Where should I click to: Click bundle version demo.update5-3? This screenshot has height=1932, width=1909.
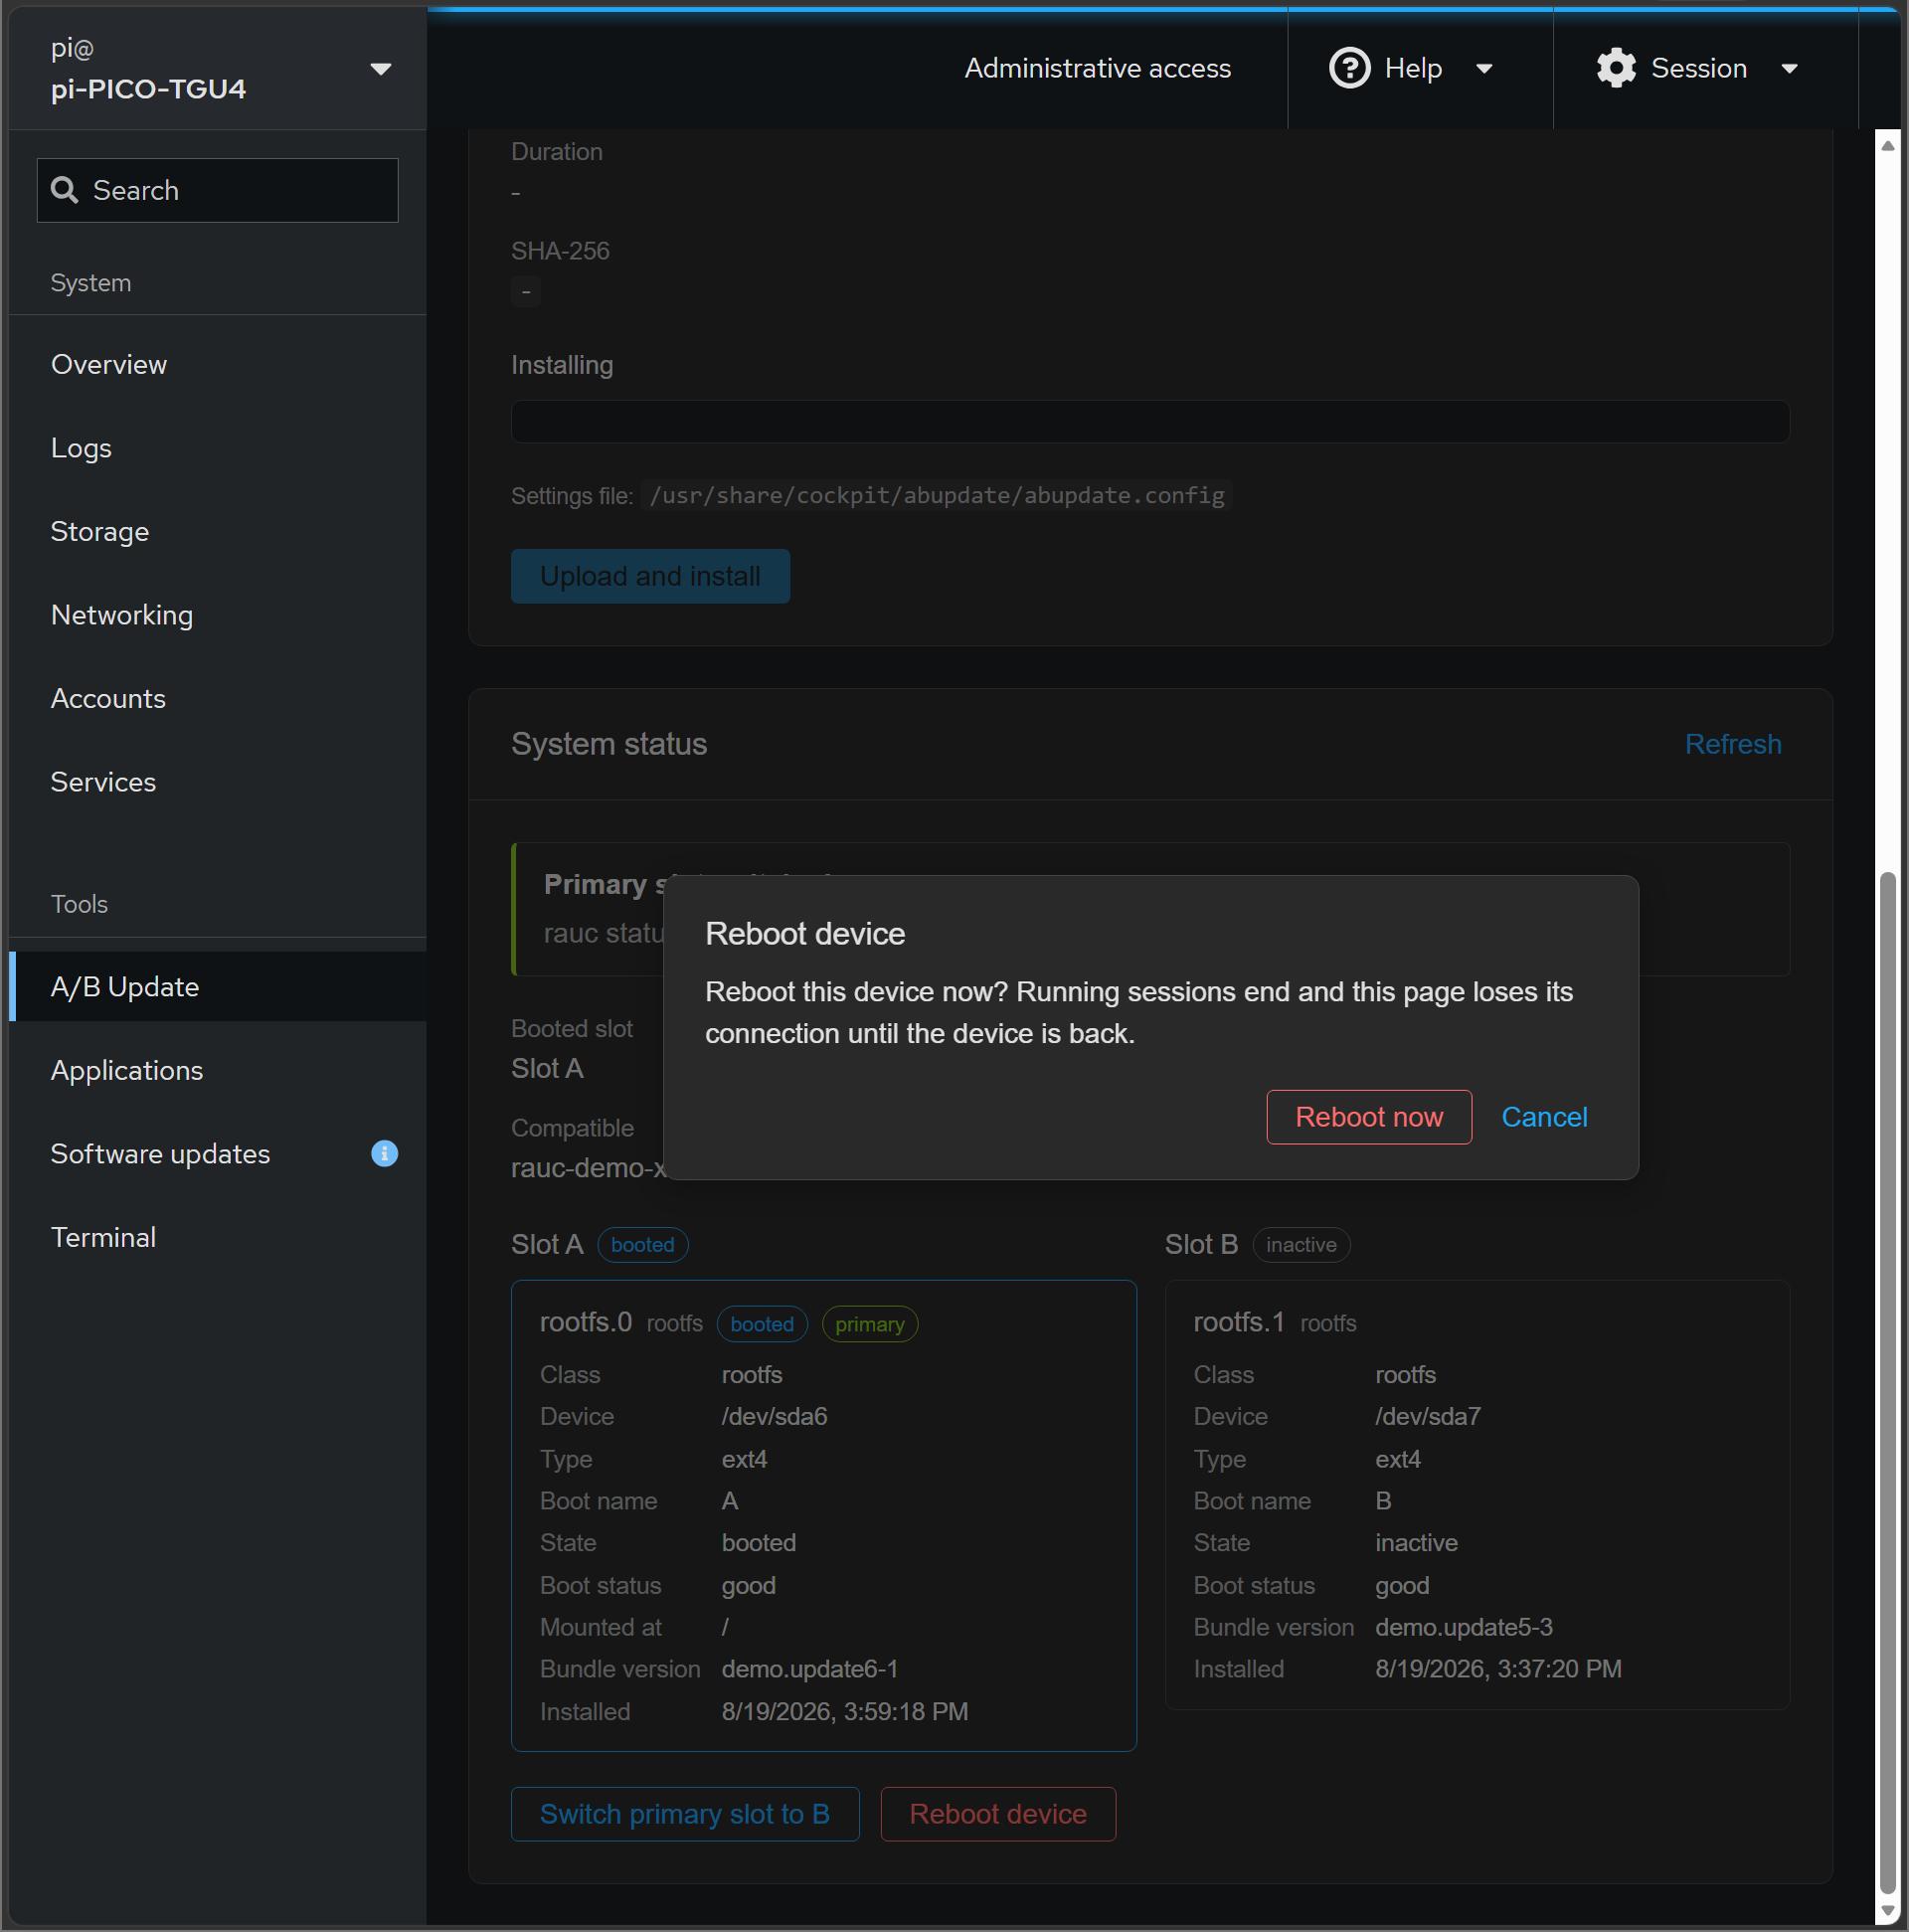(1463, 1626)
